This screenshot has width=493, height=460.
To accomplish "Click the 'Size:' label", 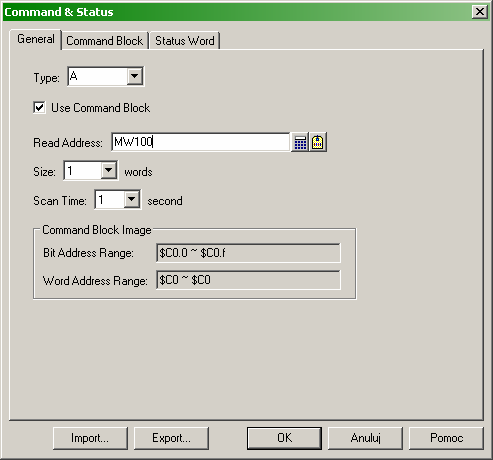I will point(44,172).
